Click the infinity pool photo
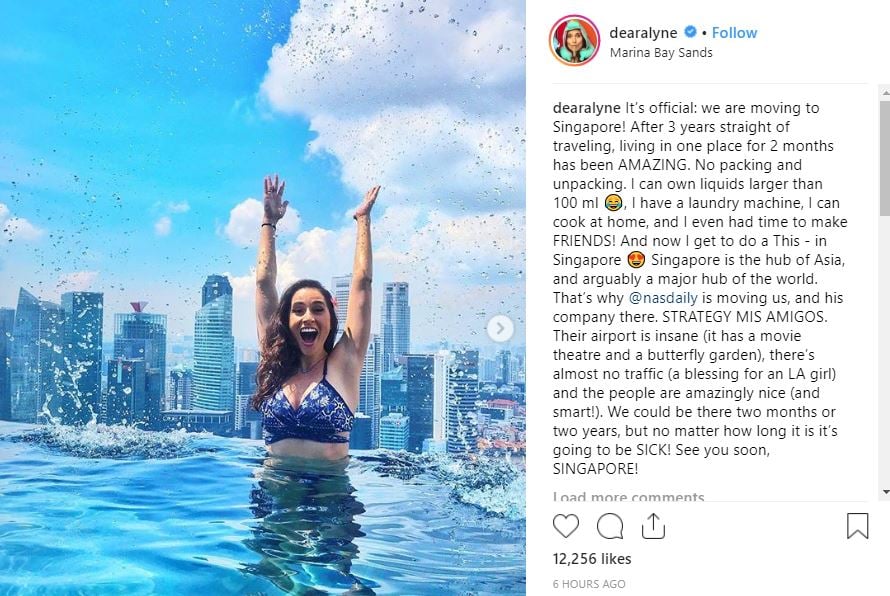This screenshot has height=596, width=890. pyautogui.click(x=263, y=298)
